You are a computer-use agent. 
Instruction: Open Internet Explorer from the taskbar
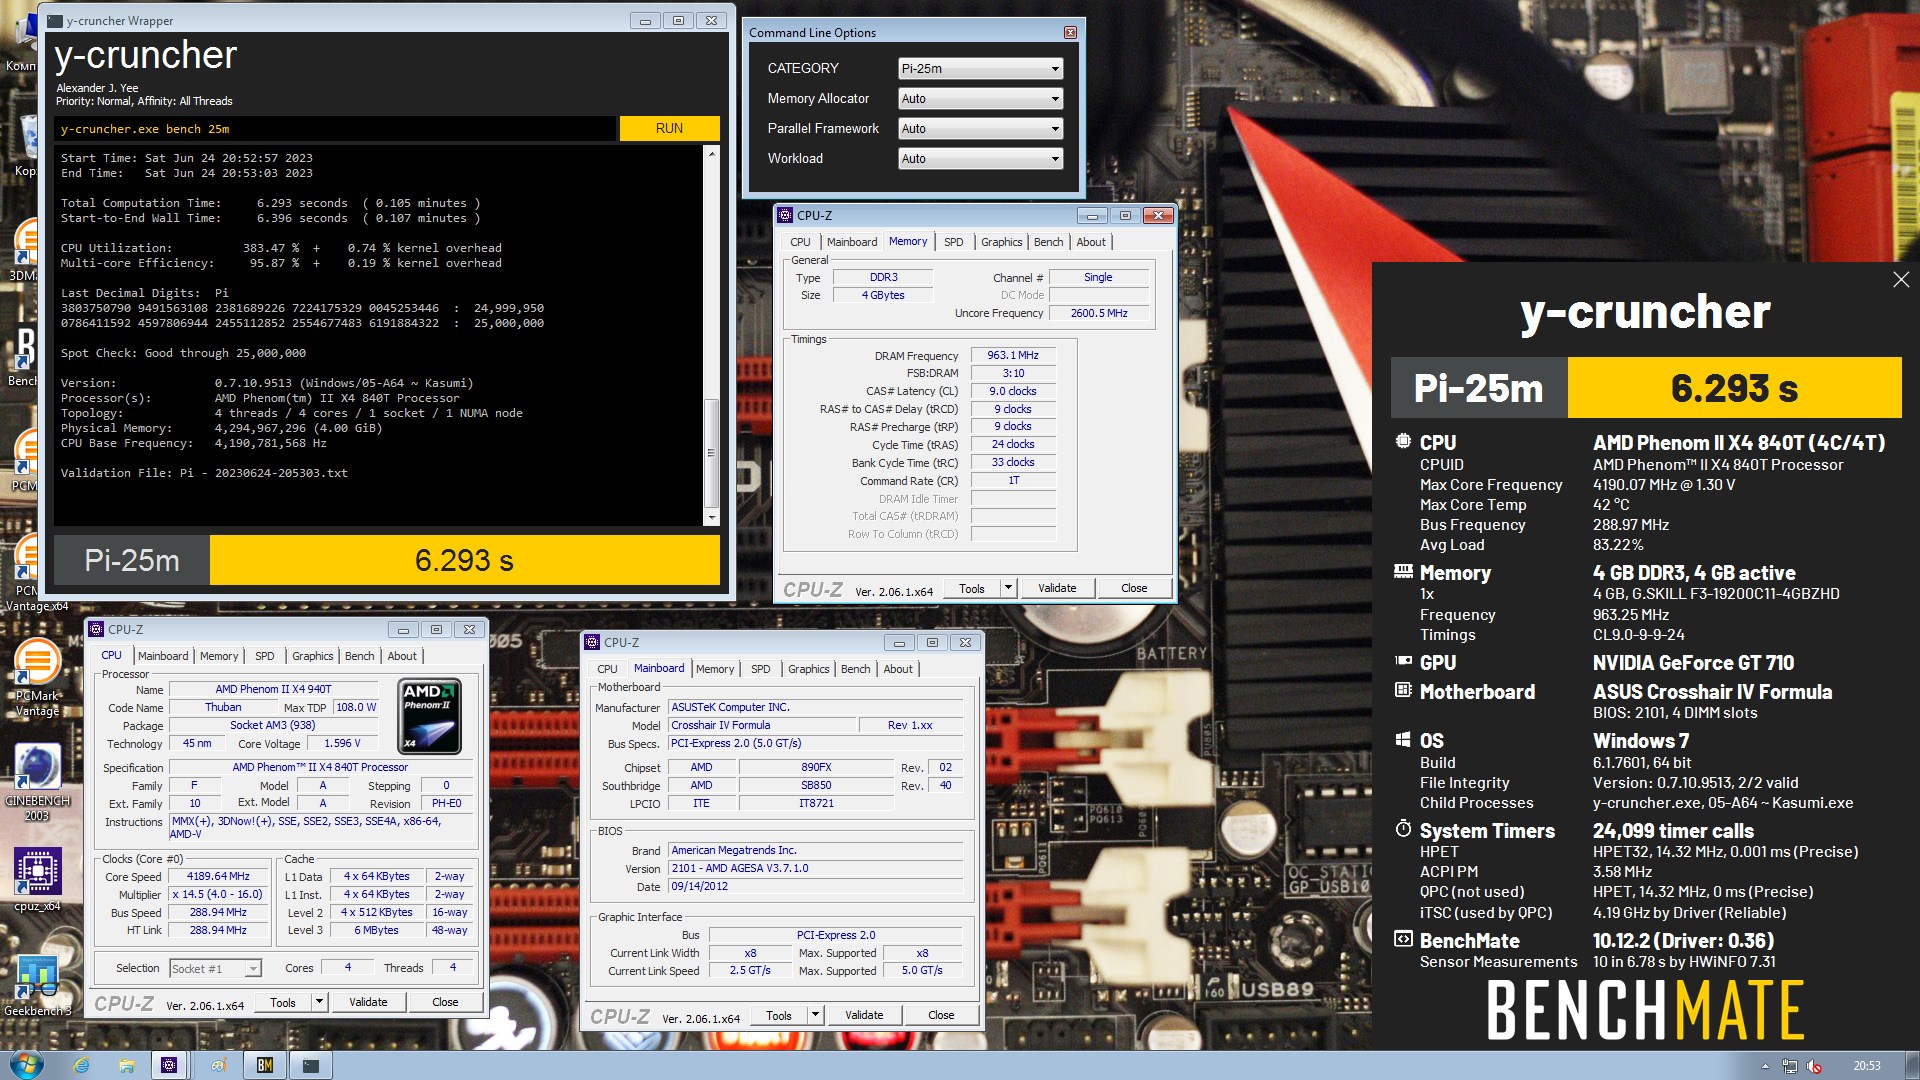click(81, 1066)
